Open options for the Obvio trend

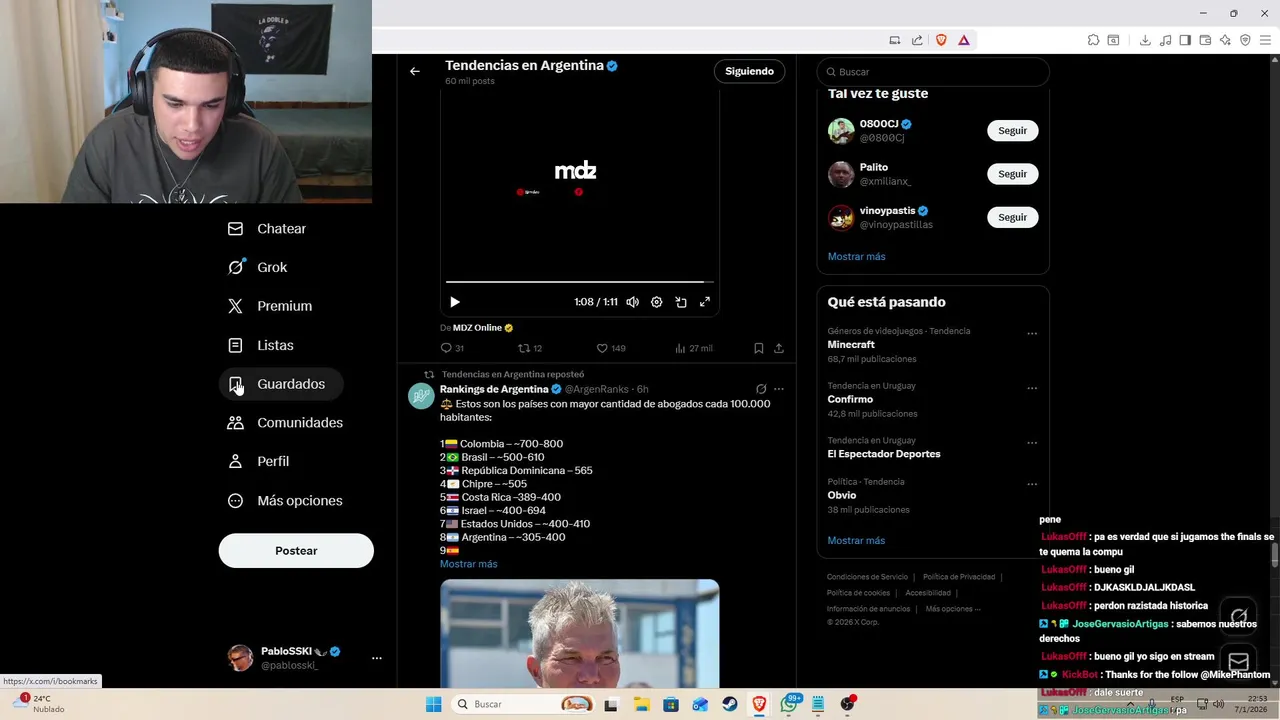pos(1032,485)
